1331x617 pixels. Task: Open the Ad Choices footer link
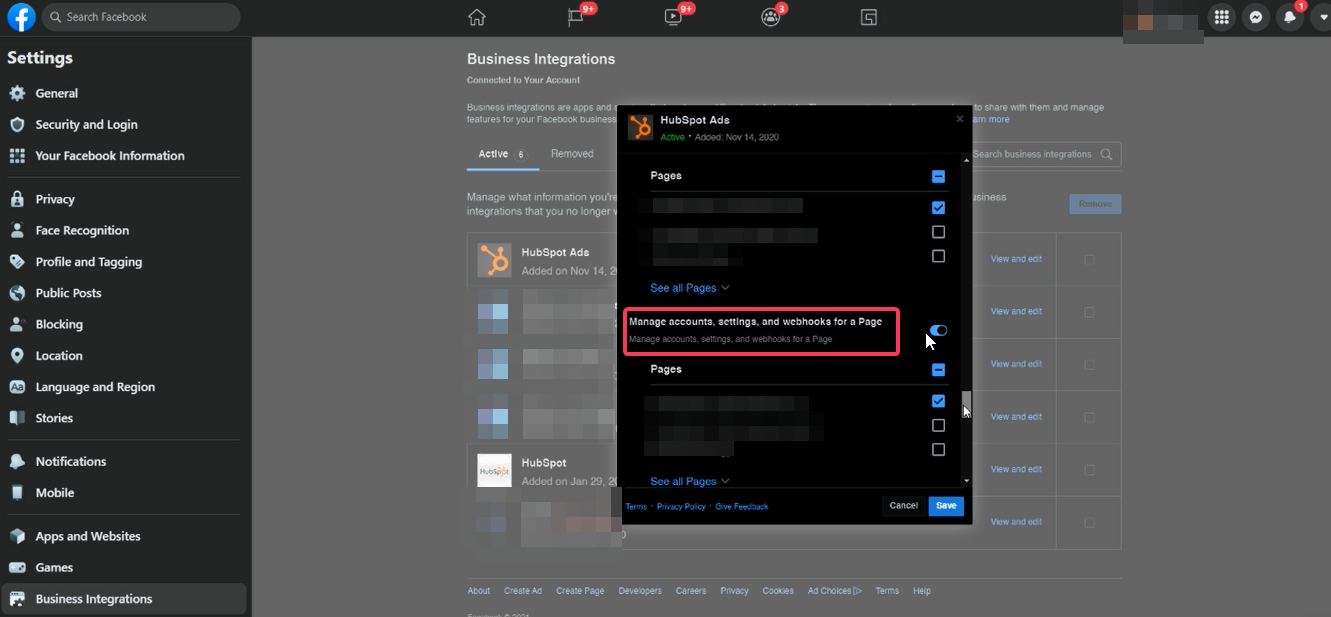click(835, 591)
